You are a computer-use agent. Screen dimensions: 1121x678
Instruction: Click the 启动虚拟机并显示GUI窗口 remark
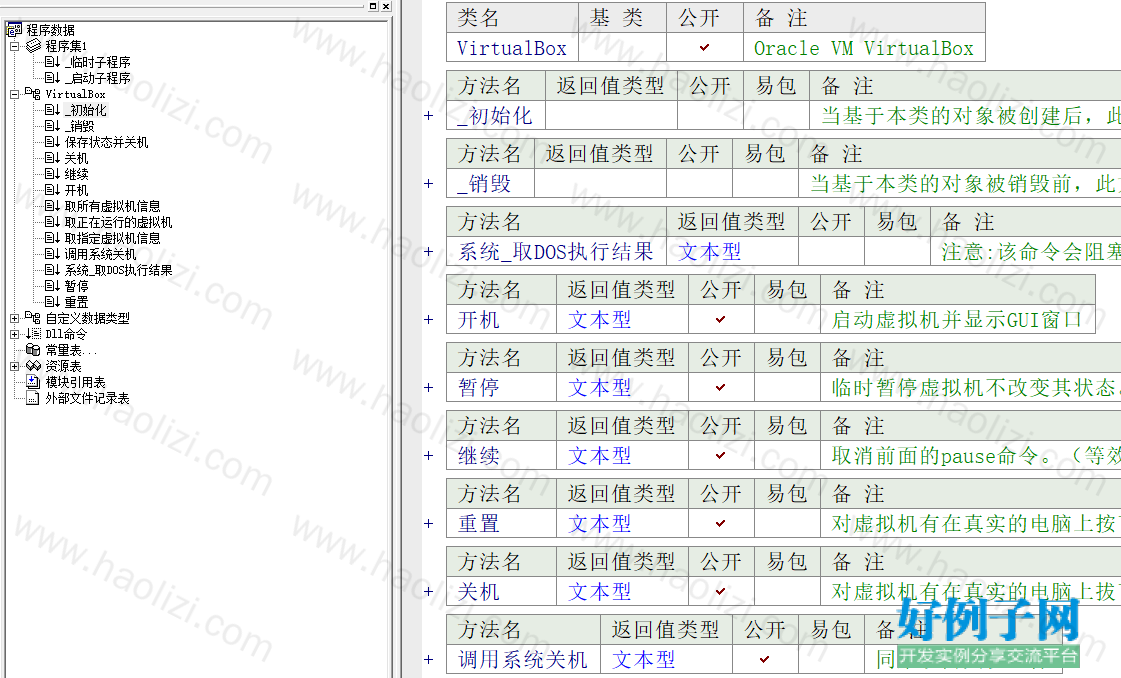click(957, 320)
